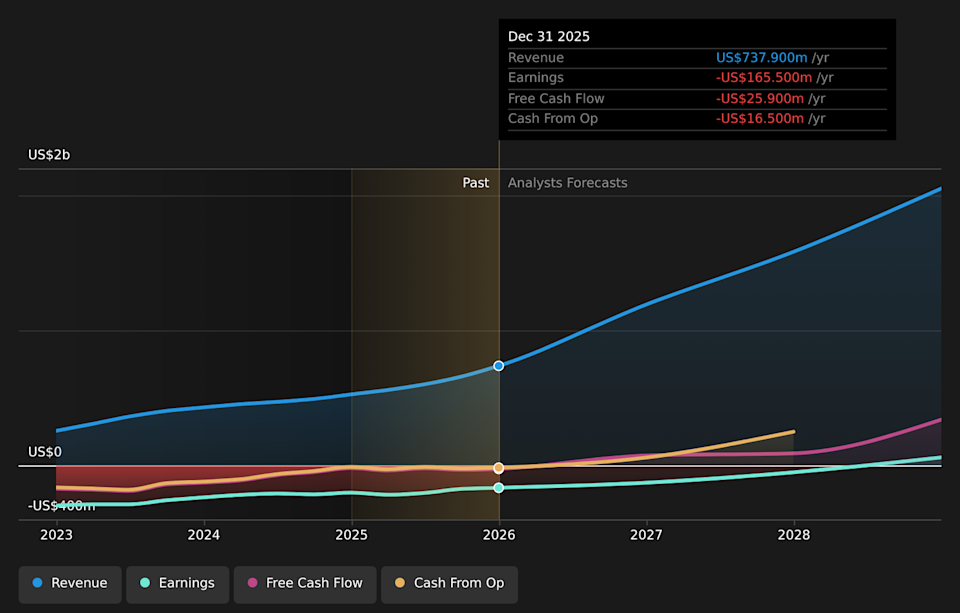960x613 pixels.
Task: Select the orange Cash From Op marker on chart
Action: click(498, 467)
